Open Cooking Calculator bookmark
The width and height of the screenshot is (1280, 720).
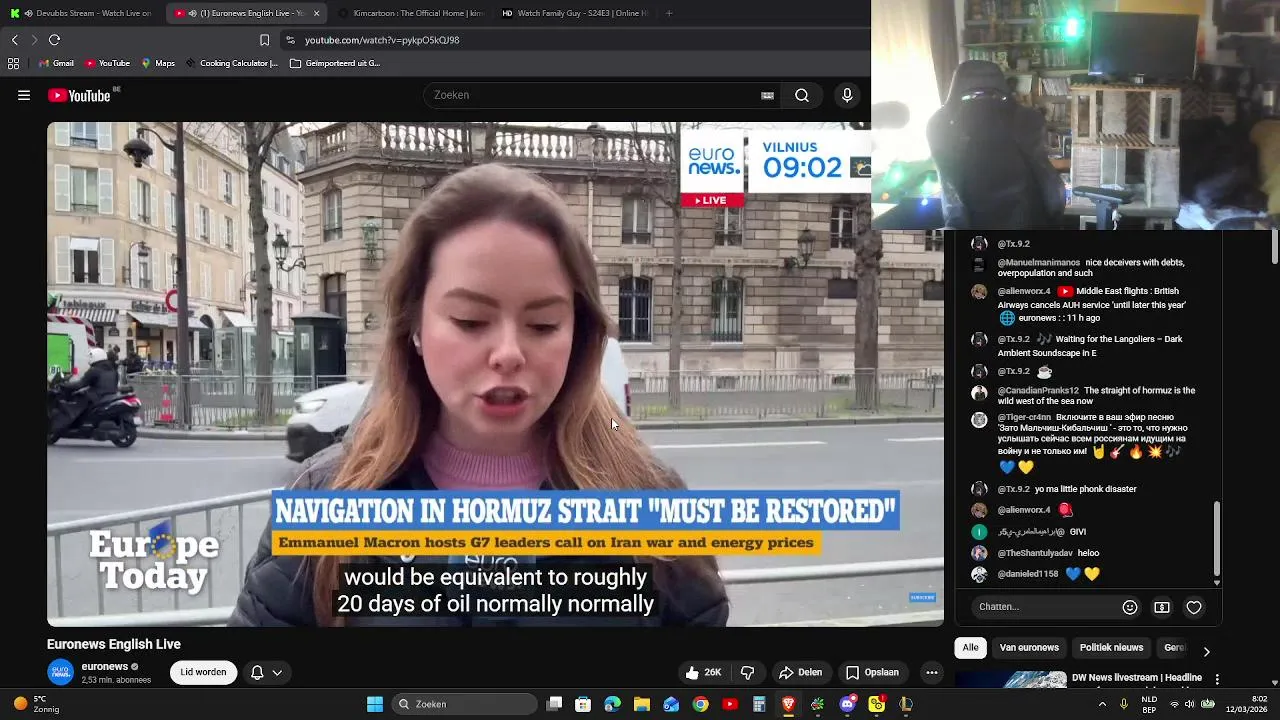point(232,63)
